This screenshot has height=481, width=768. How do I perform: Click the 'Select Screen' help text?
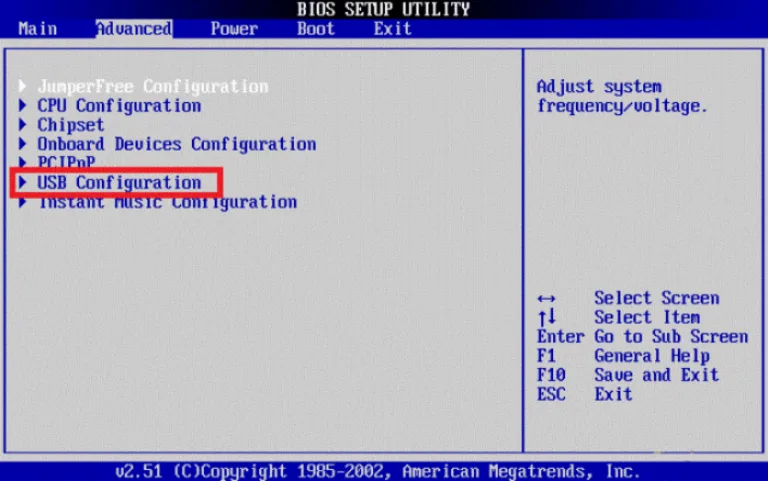click(657, 298)
